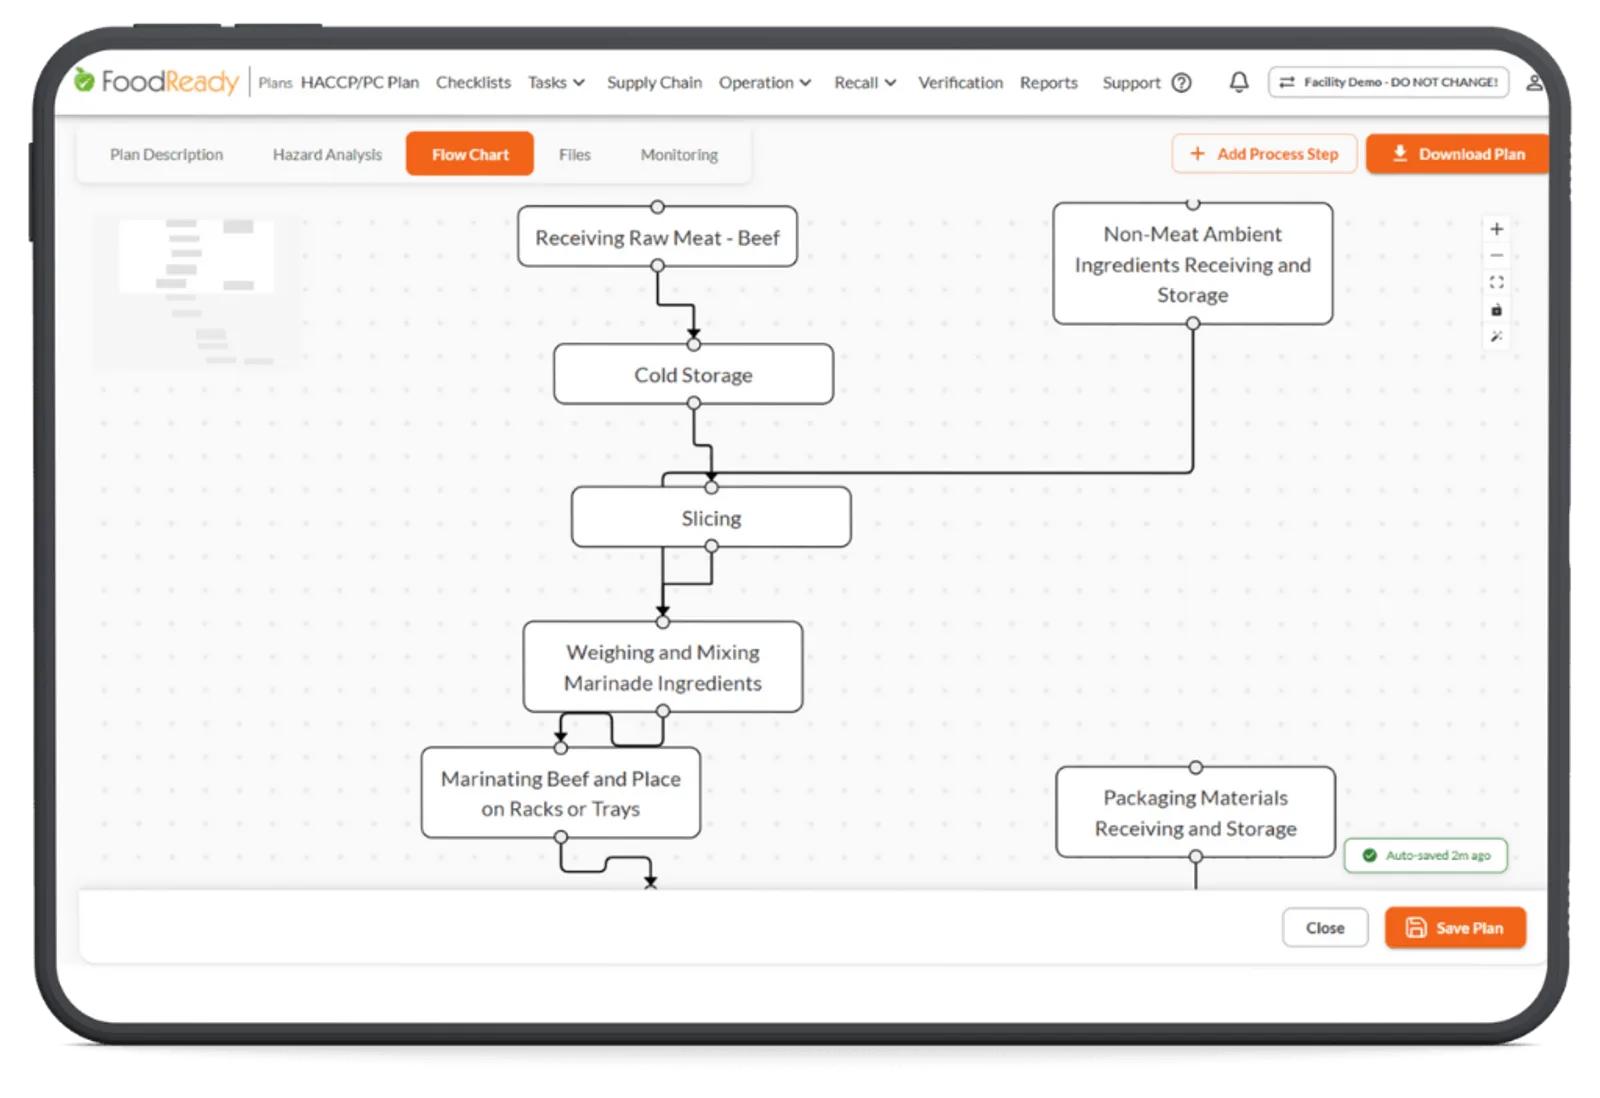Image resolution: width=1600 pixels, height=1098 pixels.
Task: Zoom out the flow chart canvas
Action: [x=1496, y=256]
